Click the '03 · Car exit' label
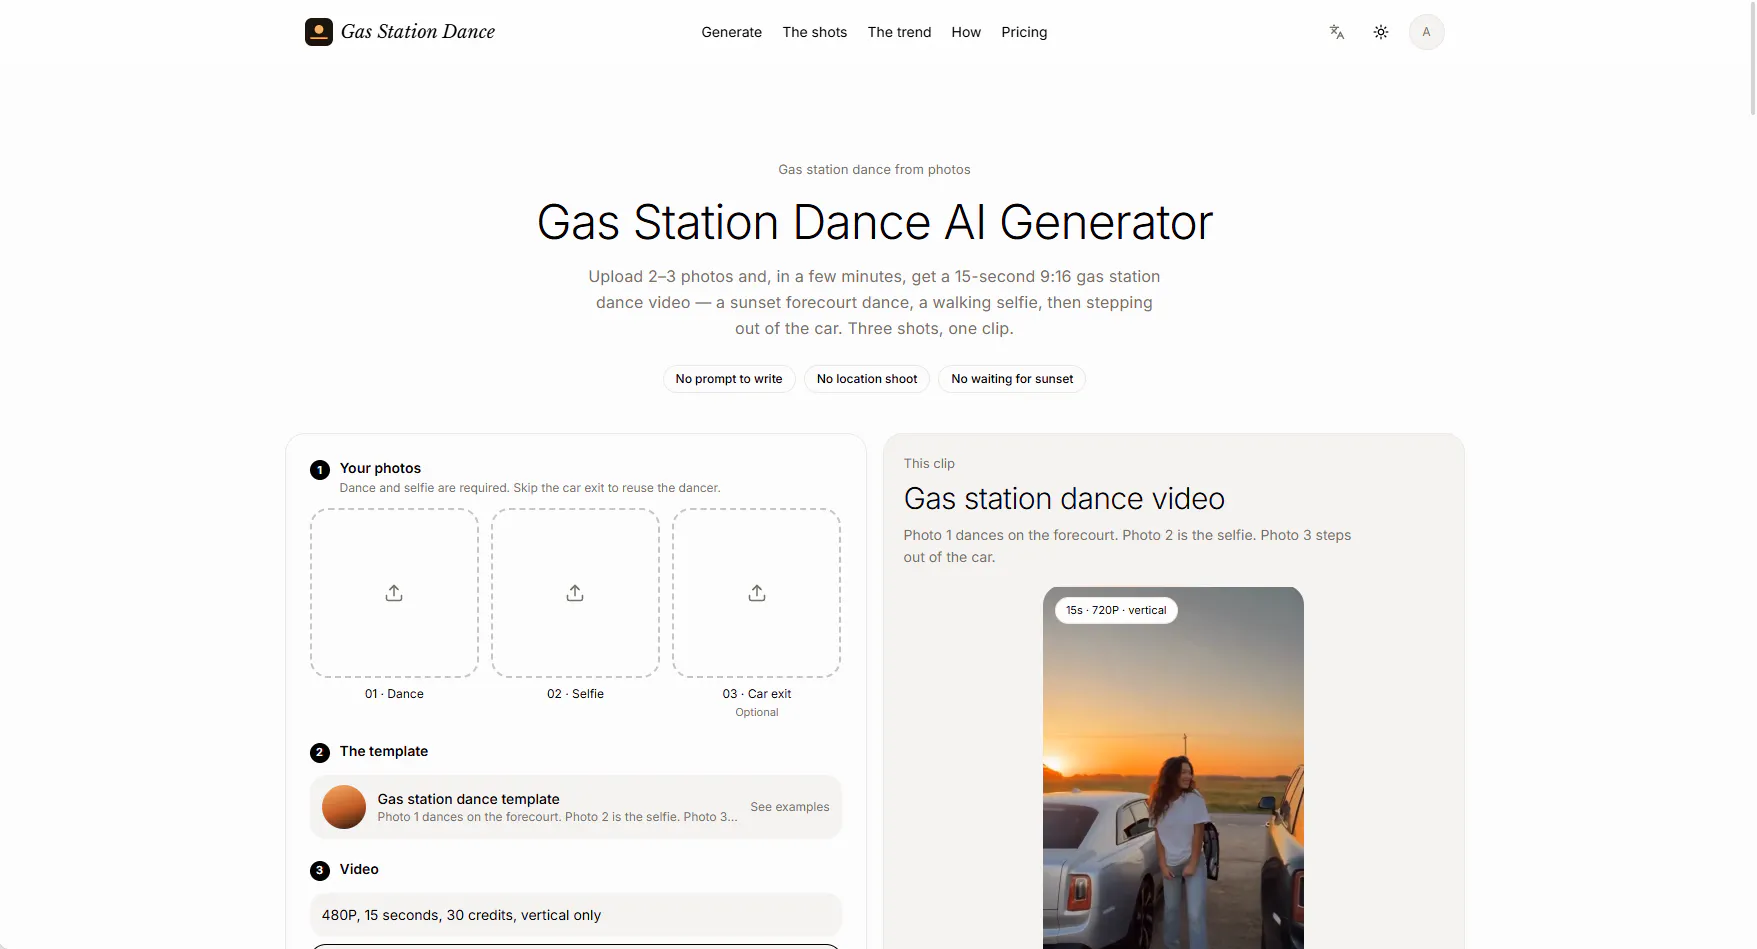This screenshot has height=949, width=1757. [x=757, y=694]
